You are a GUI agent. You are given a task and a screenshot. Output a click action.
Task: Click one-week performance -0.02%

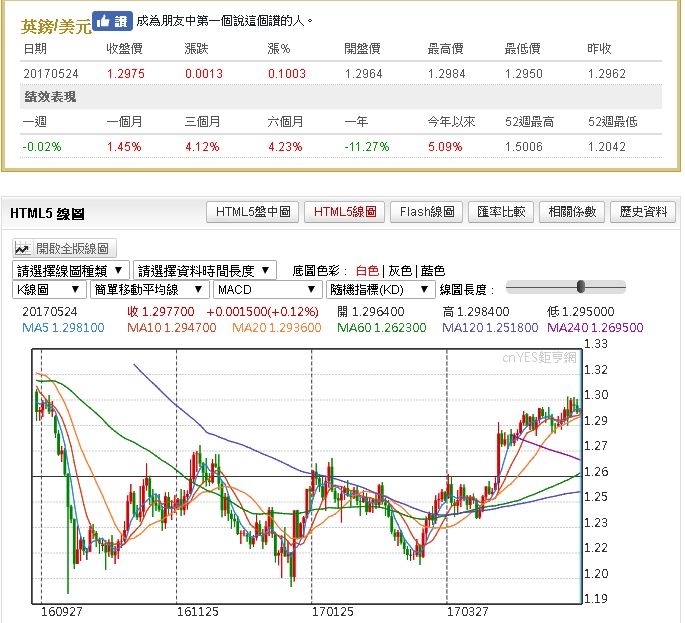point(42,146)
